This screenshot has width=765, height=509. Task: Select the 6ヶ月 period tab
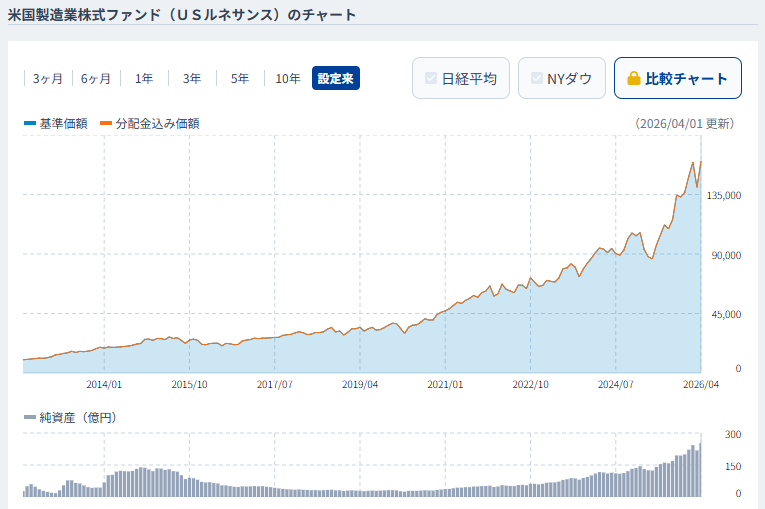(96, 78)
